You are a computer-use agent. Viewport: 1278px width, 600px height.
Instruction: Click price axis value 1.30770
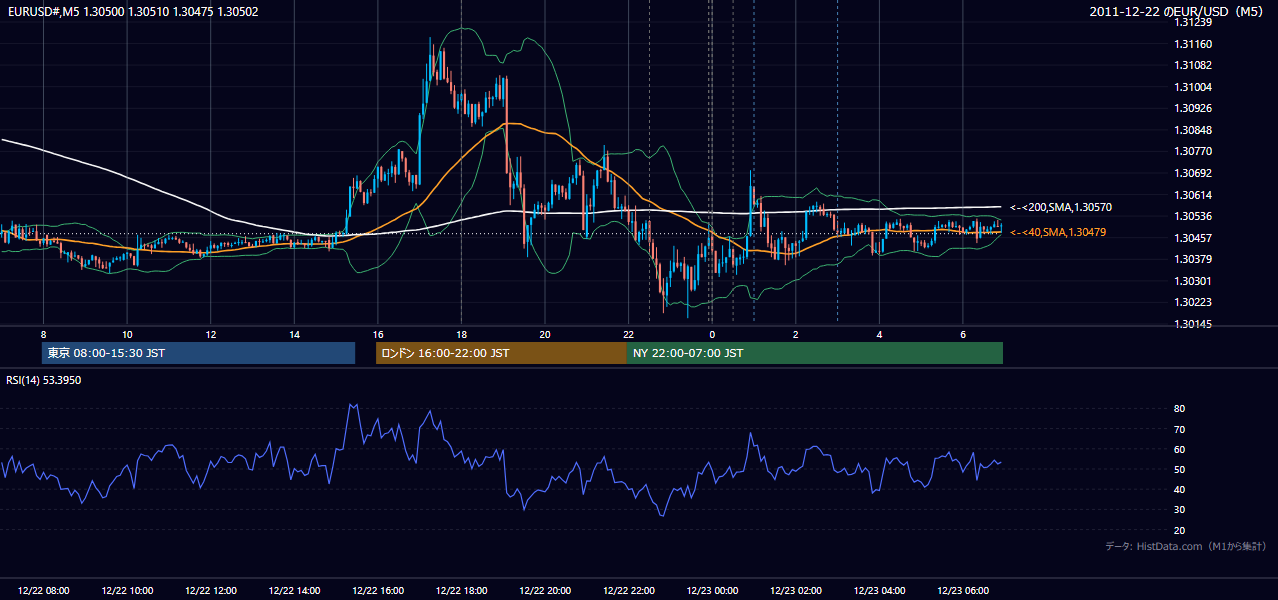(x=1193, y=151)
